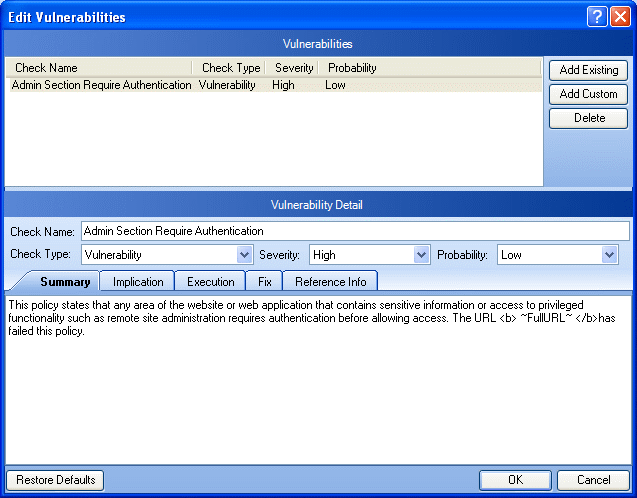Viewport: 637px width, 498px height.
Task: Open the Check Type dropdown
Action: point(244,255)
